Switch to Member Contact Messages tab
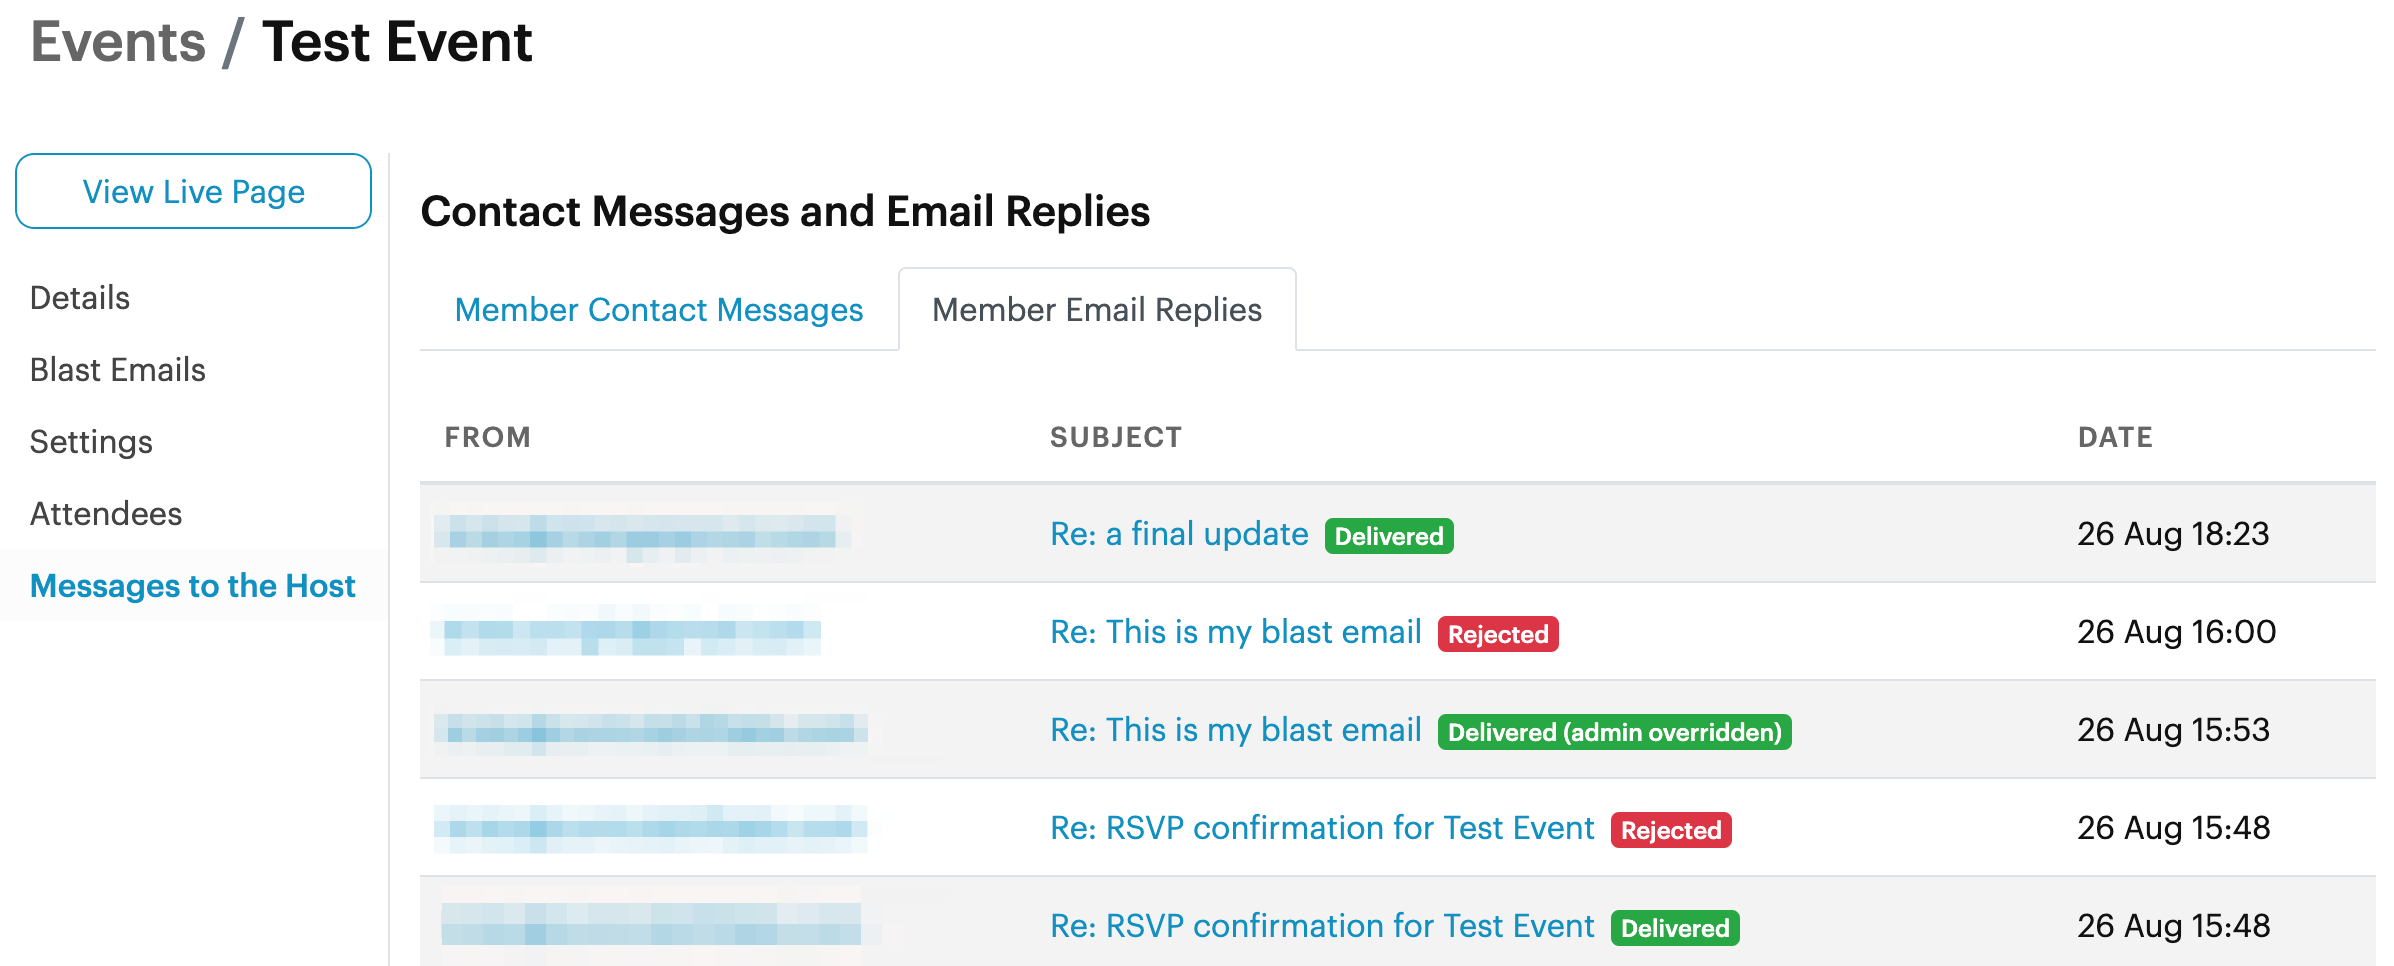2394x966 pixels. click(658, 310)
